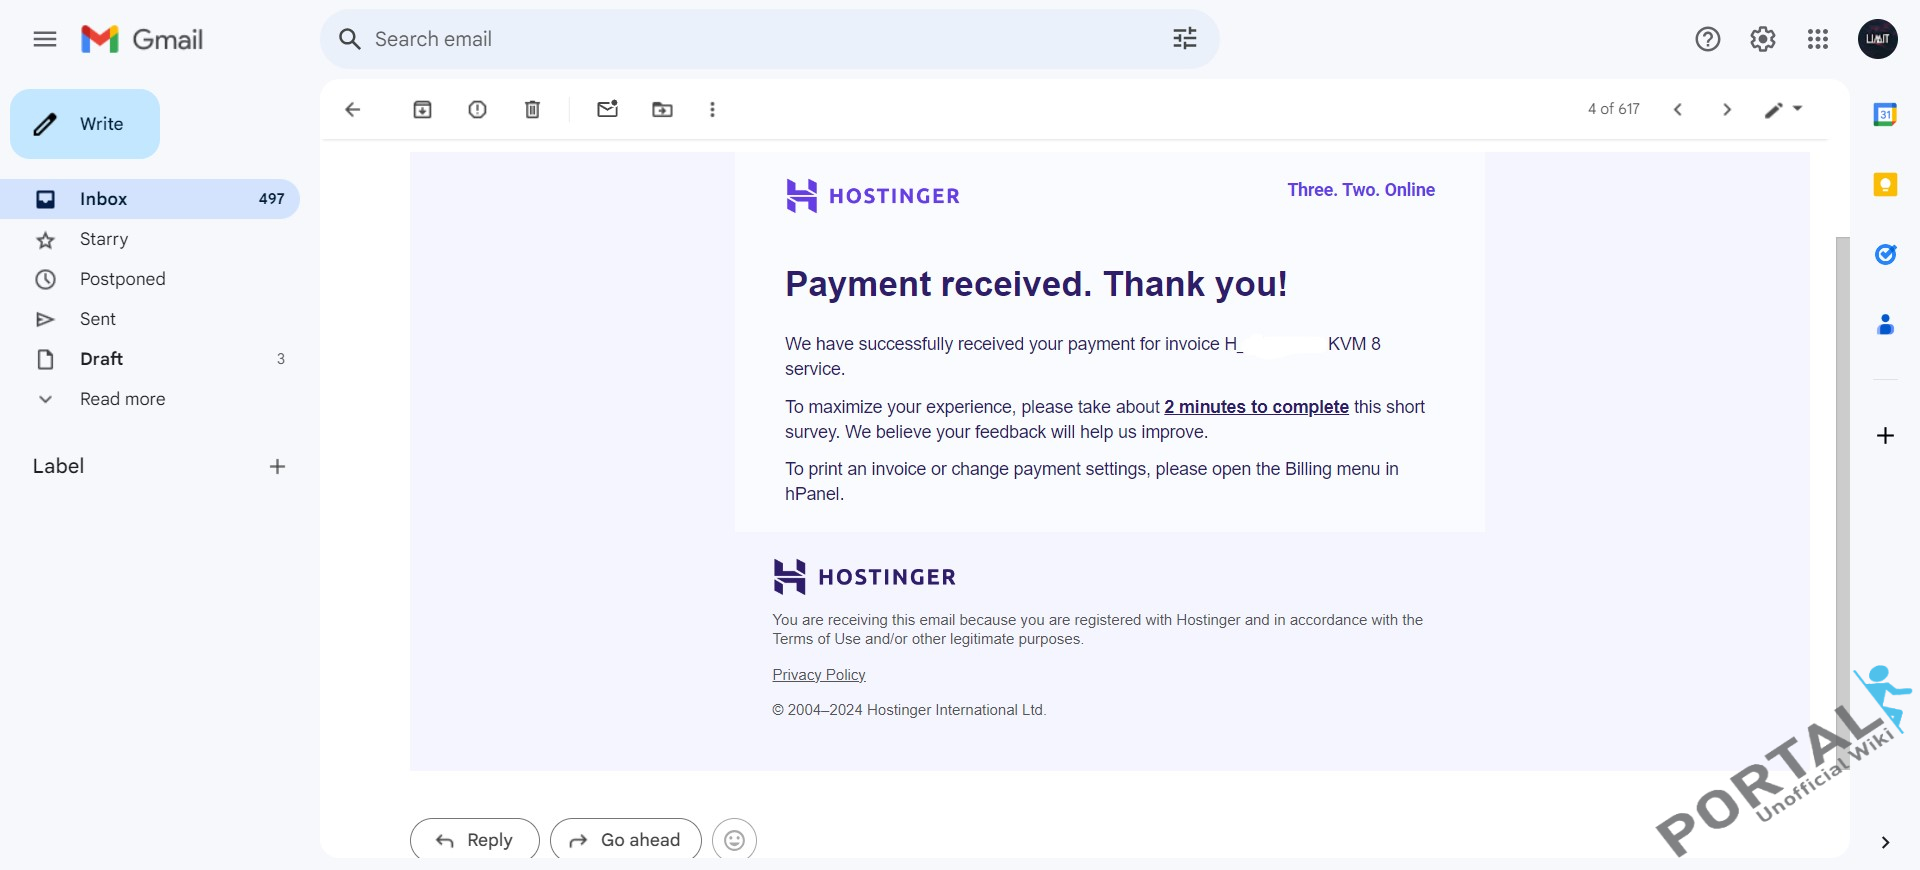1920x870 pixels.
Task: Open search options filter icon
Action: pos(1185,39)
